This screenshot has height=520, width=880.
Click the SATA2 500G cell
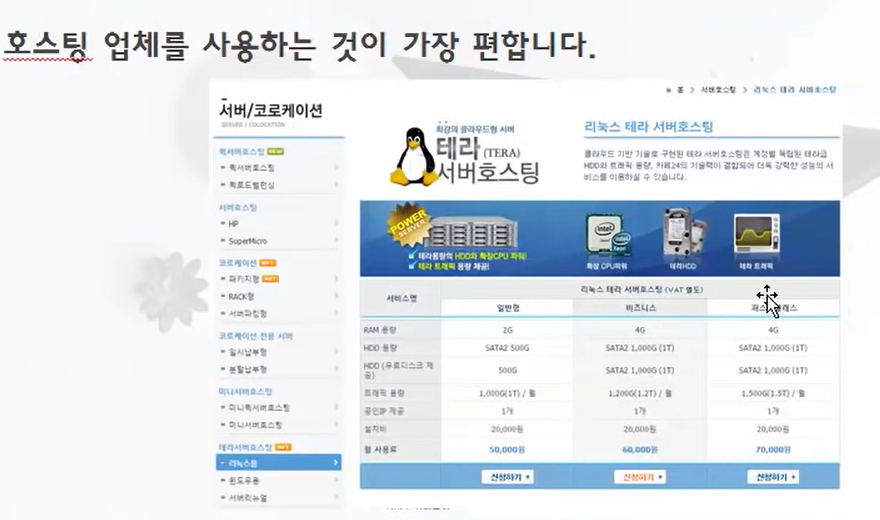click(507, 348)
